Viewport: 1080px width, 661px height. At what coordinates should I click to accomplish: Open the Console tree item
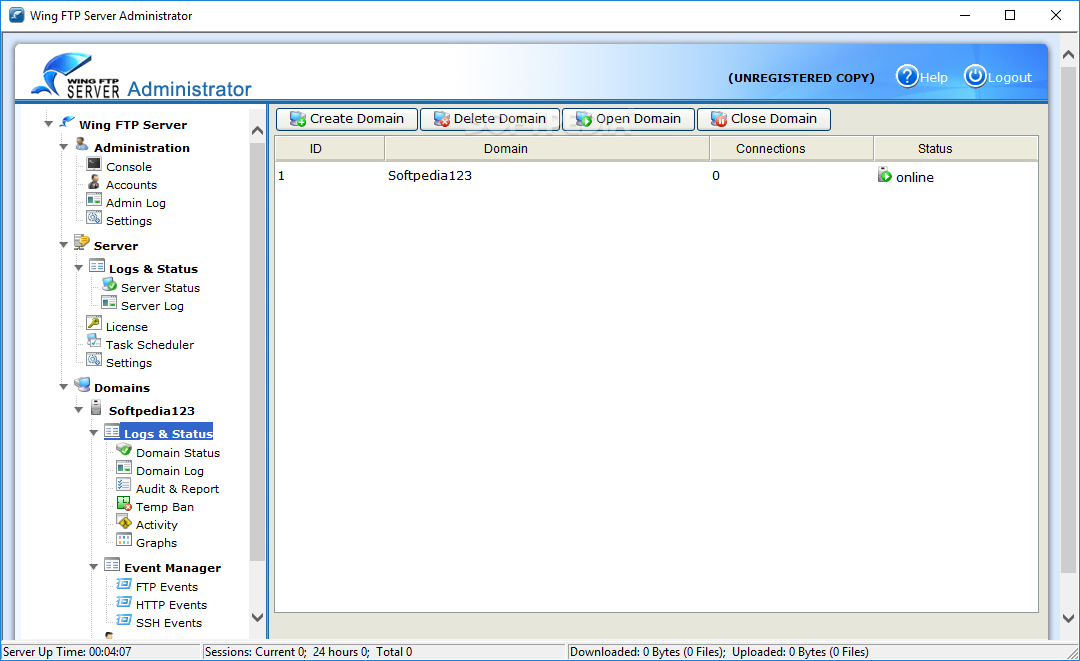coord(129,167)
